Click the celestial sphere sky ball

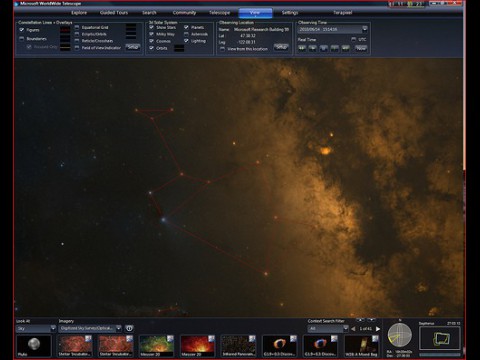pyautogui.click(x=400, y=336)
